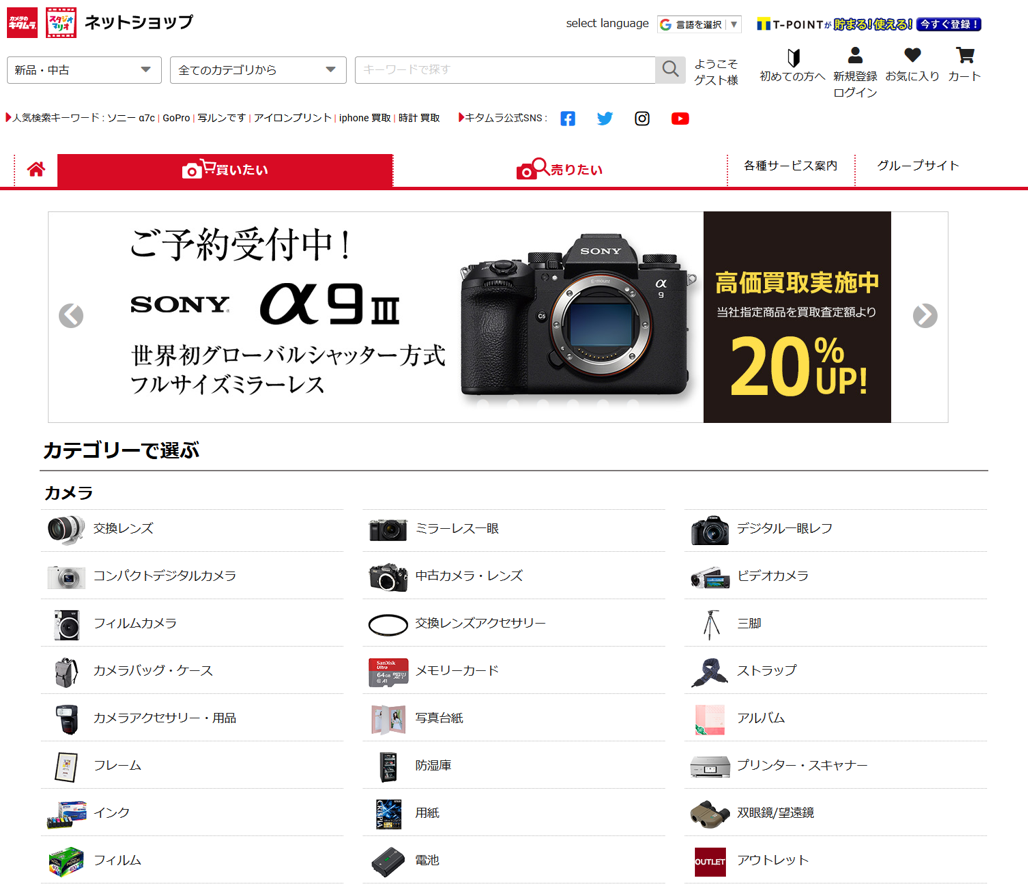Open グループサイト menu

918,166
